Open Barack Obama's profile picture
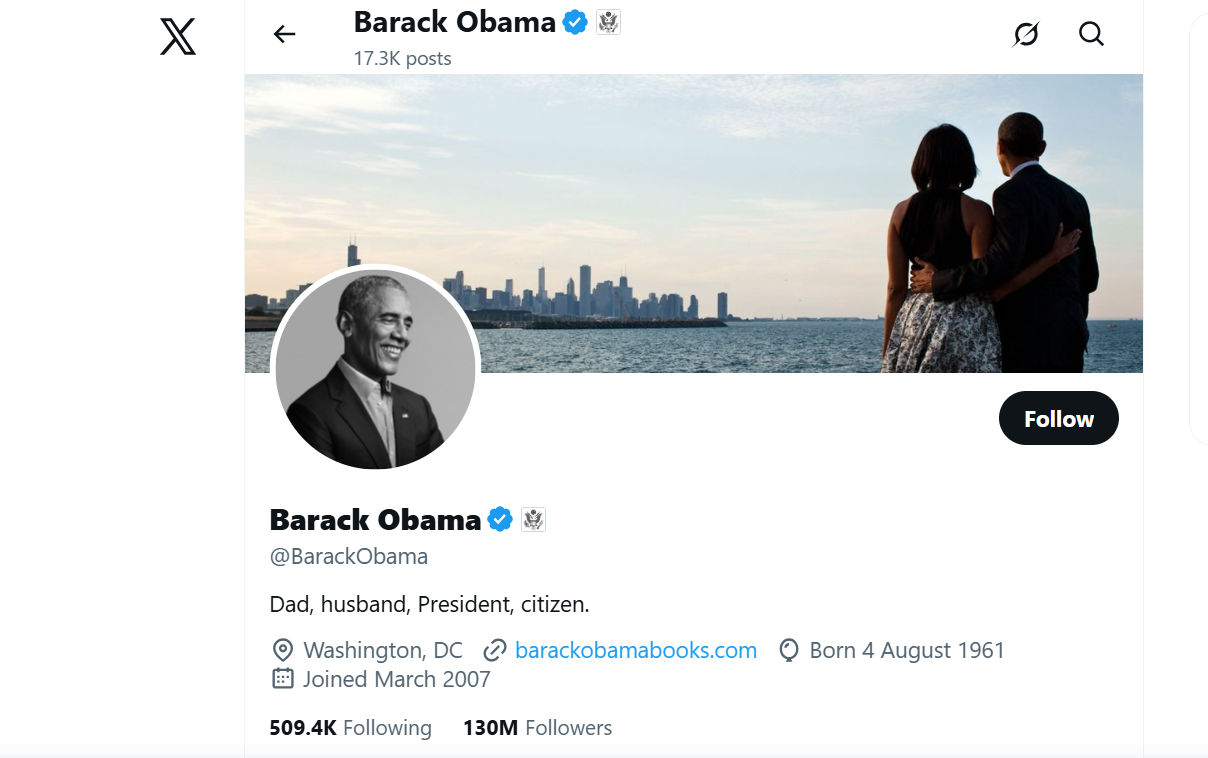The height and width of the screenshot is (758, 1208). [x=376, y=368]
